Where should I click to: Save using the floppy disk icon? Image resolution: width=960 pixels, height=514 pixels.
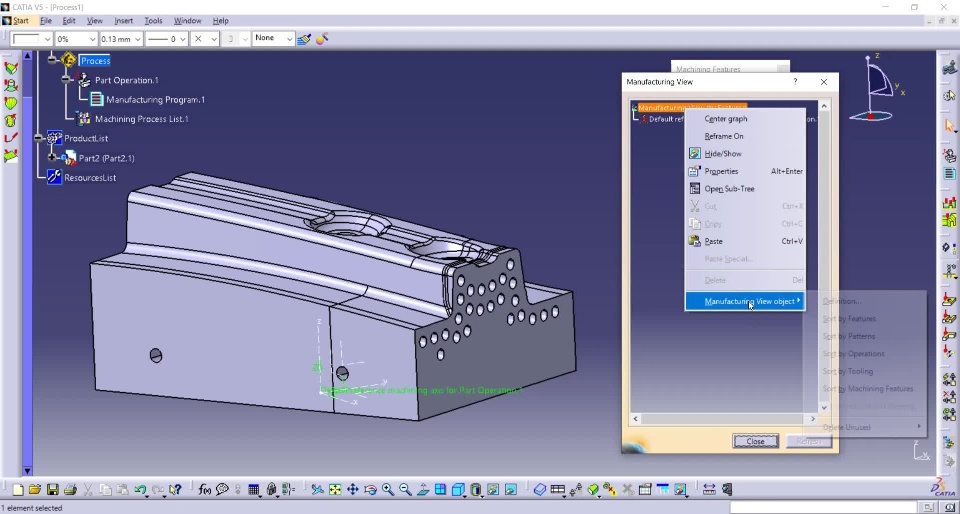click(x=53, y=490)
